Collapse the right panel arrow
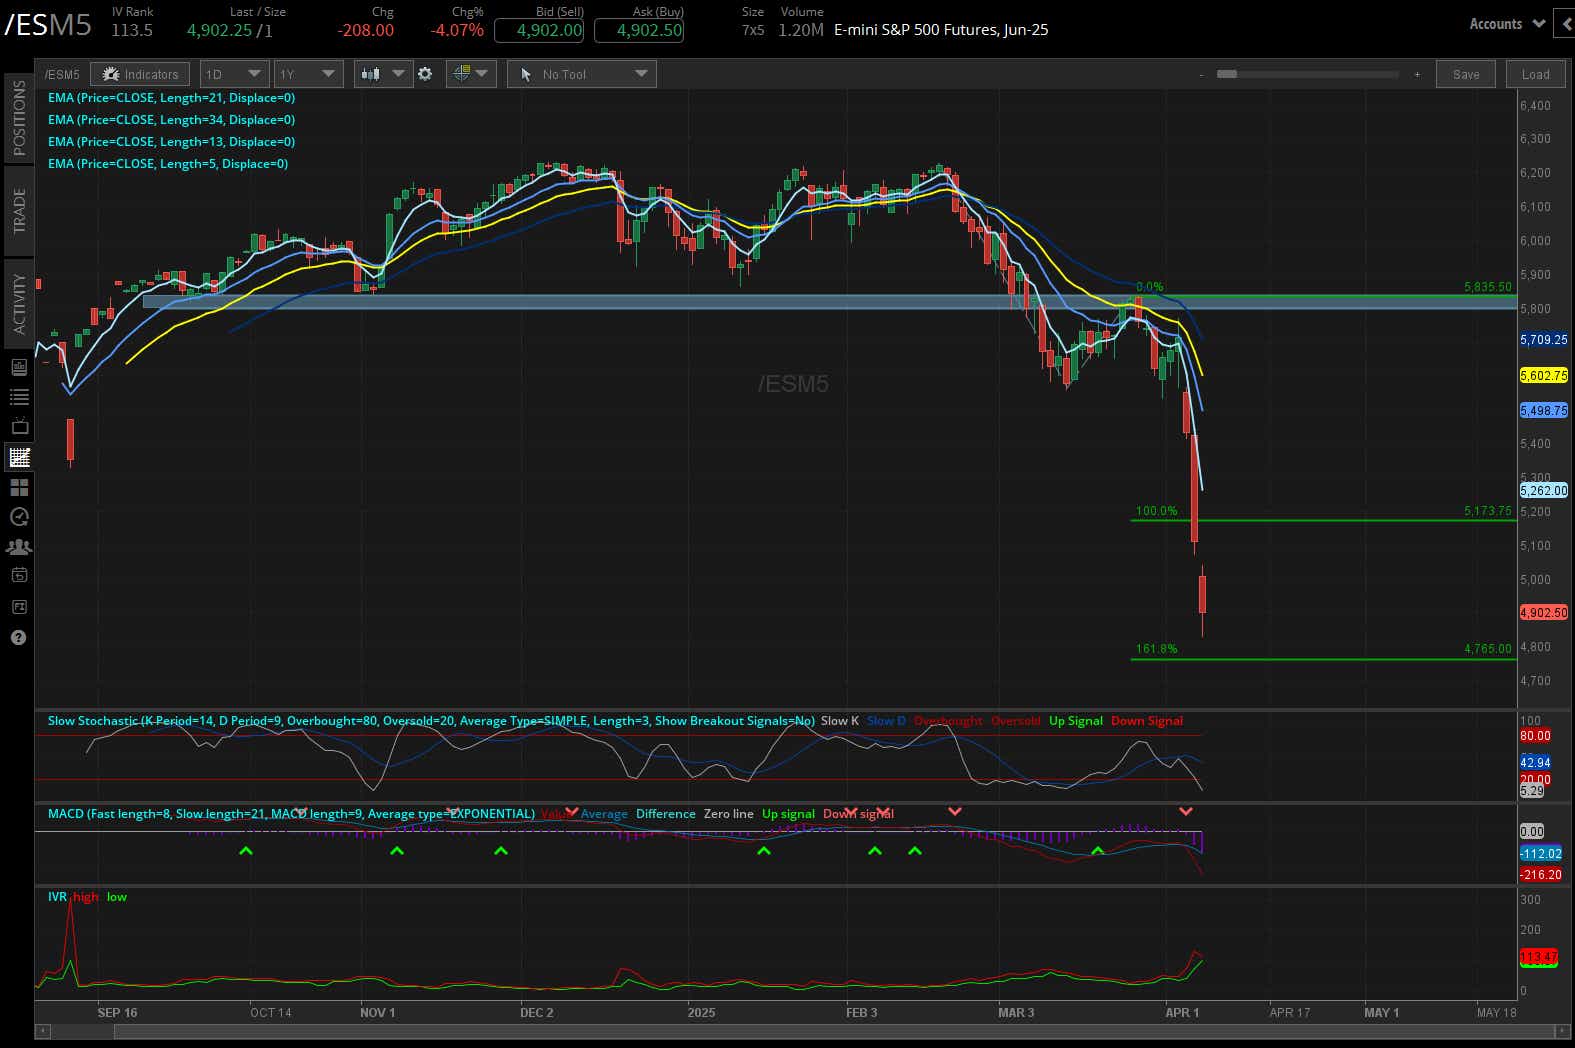 1565,24
